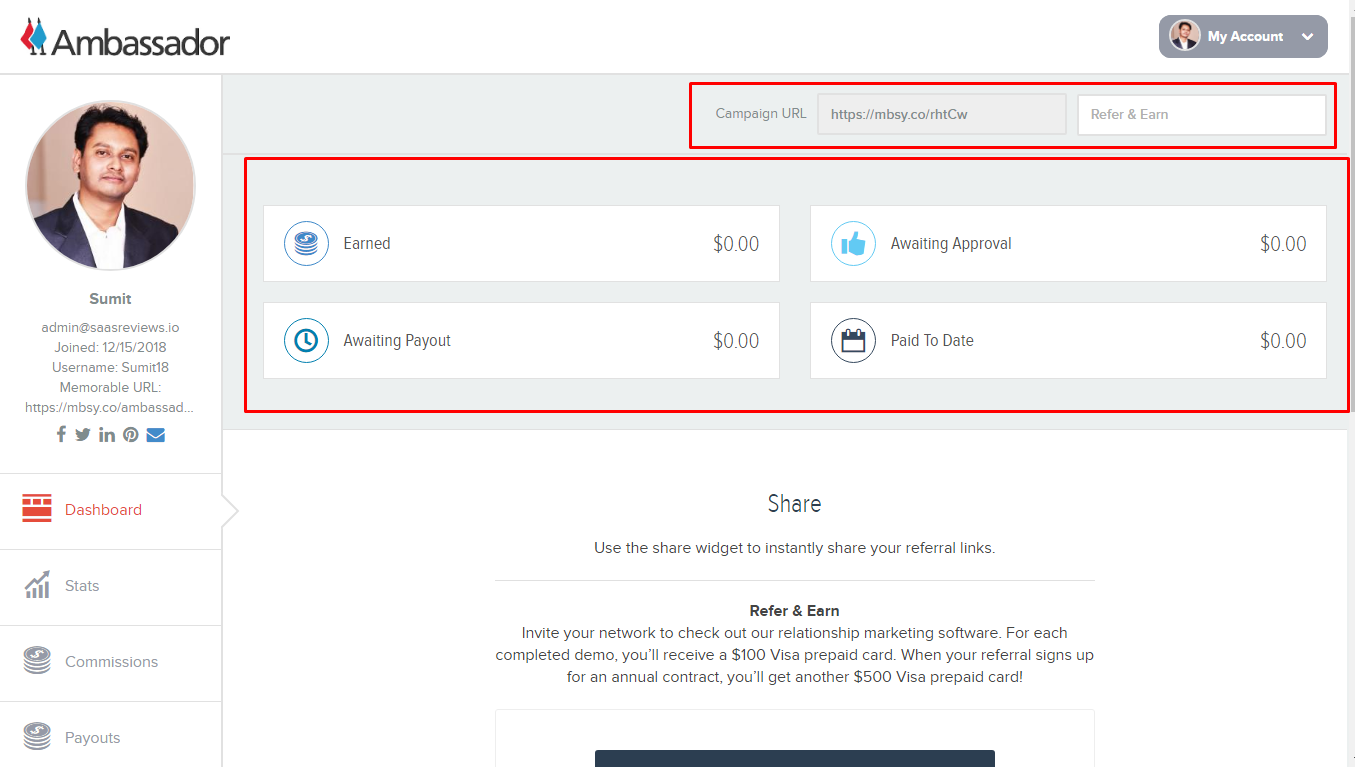This screenshot has width=1355, height=767.
Task: Click the Sumit name label
Action: click(110, 299)
